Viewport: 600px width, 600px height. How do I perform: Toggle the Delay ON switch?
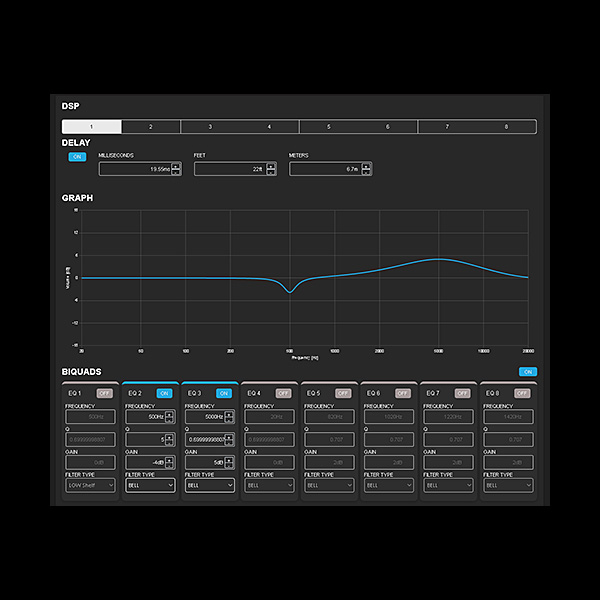[x=76, y=157]
